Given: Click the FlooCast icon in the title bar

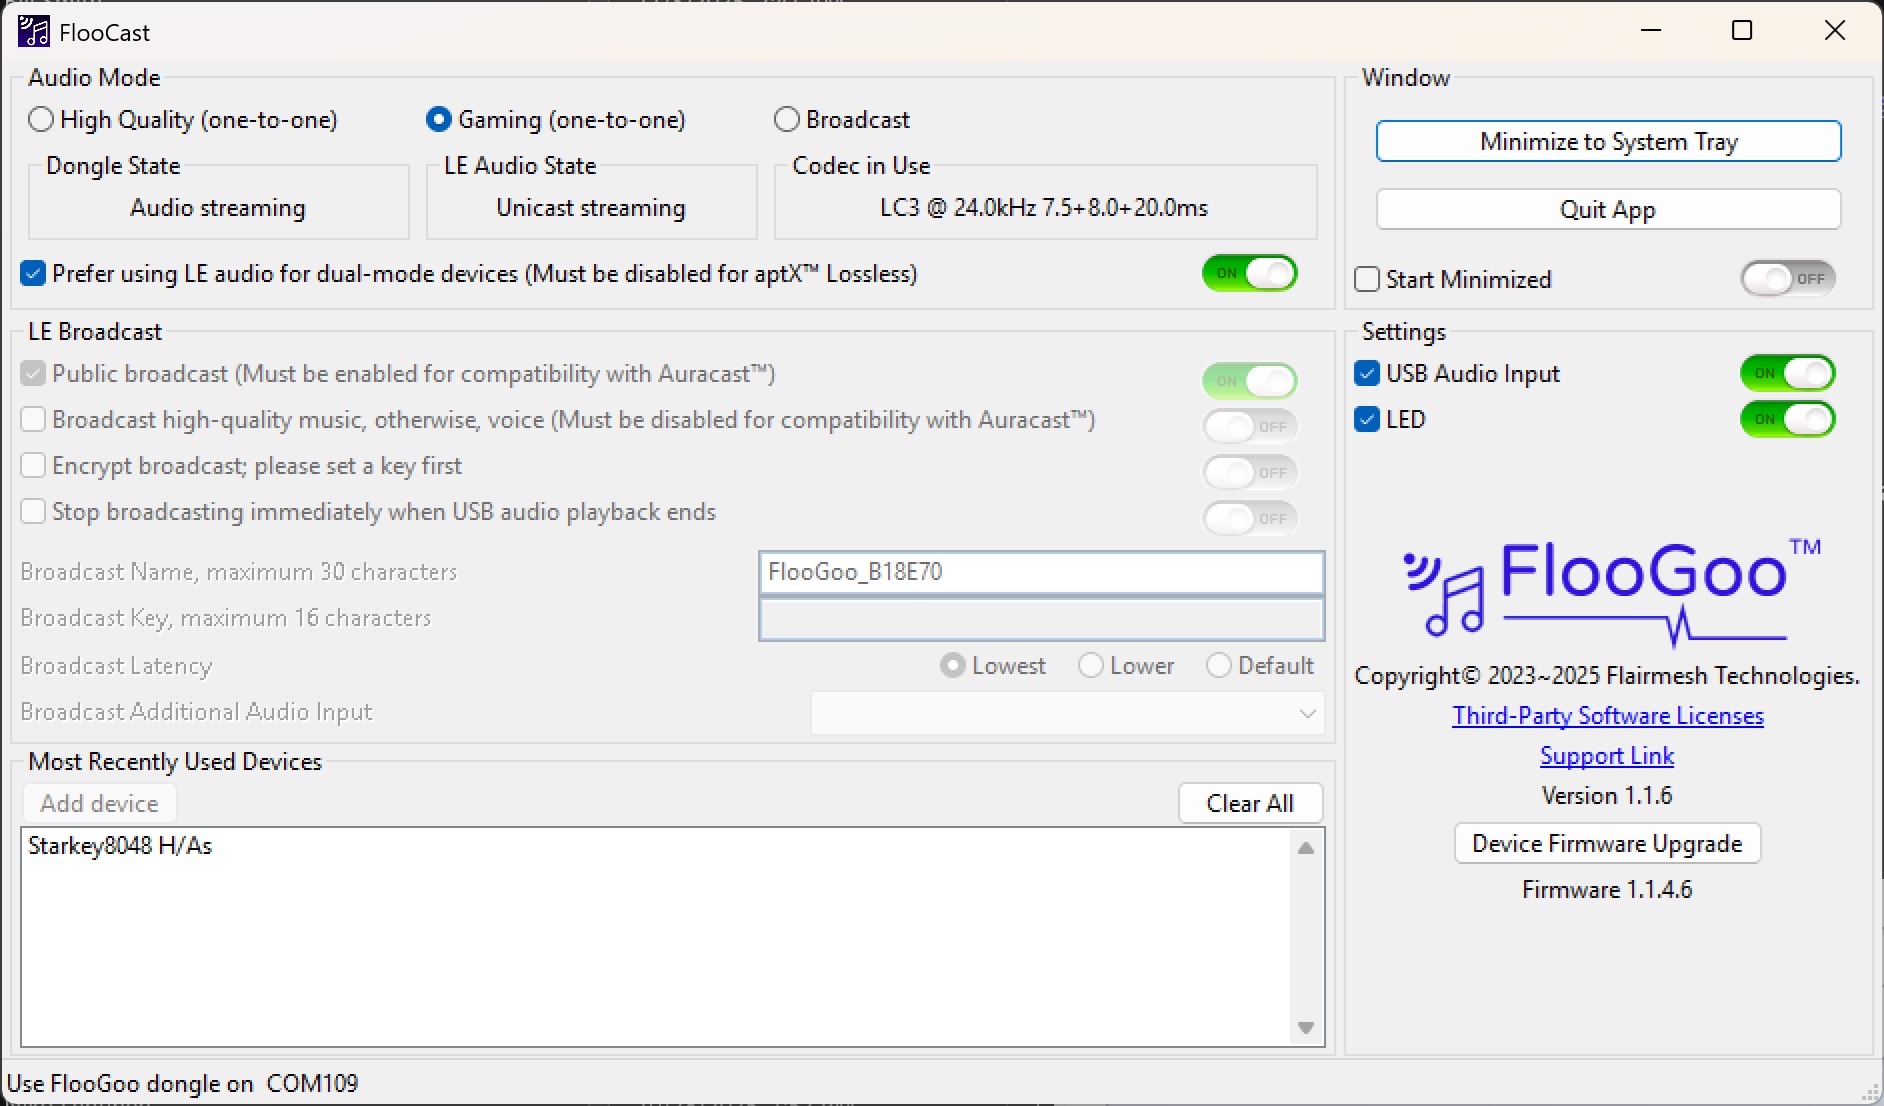Looking at the screenshot, I should (33, 31).
